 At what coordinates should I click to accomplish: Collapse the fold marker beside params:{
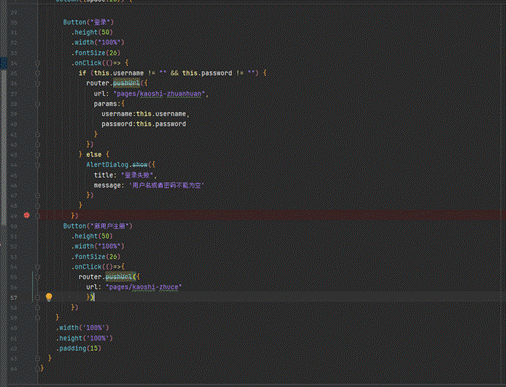pyautogui.click(x=37, y=104)
